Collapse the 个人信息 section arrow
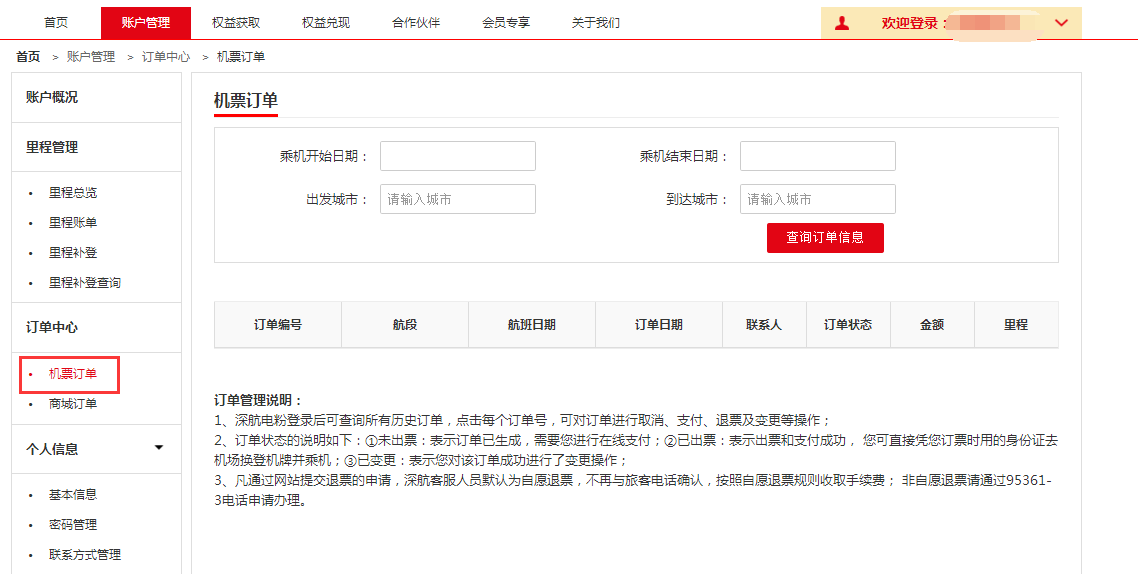Screen dimensions: 1138x574 click(159, 448)
